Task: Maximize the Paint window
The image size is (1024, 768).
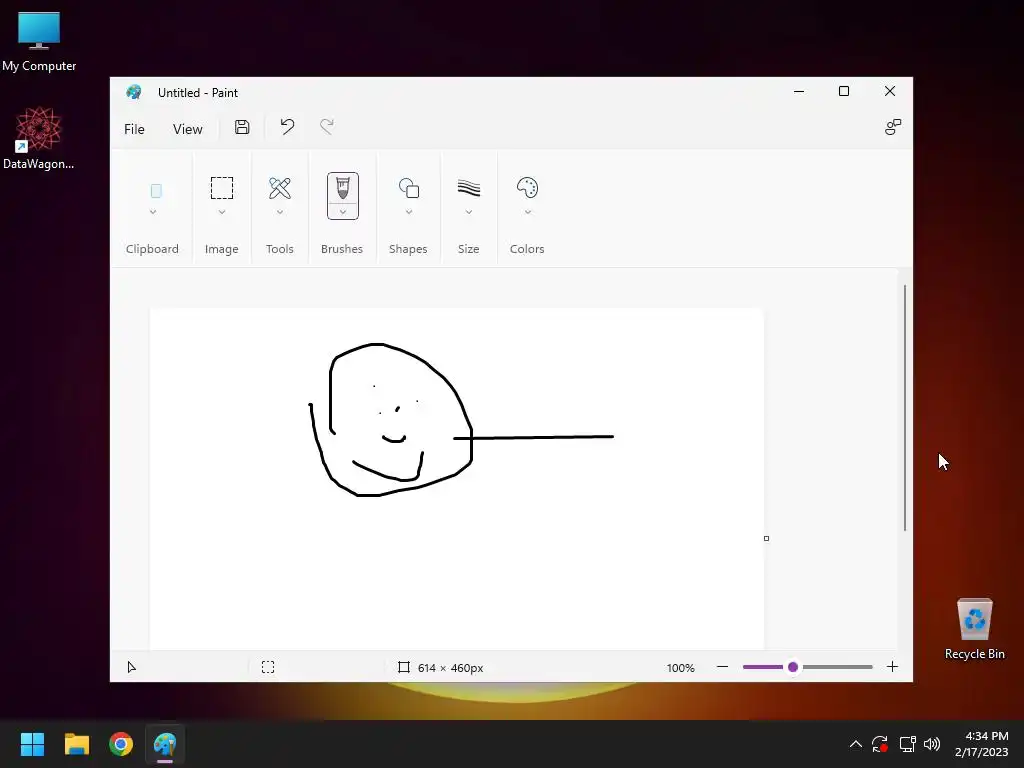Action: click(x=844, y=91)
